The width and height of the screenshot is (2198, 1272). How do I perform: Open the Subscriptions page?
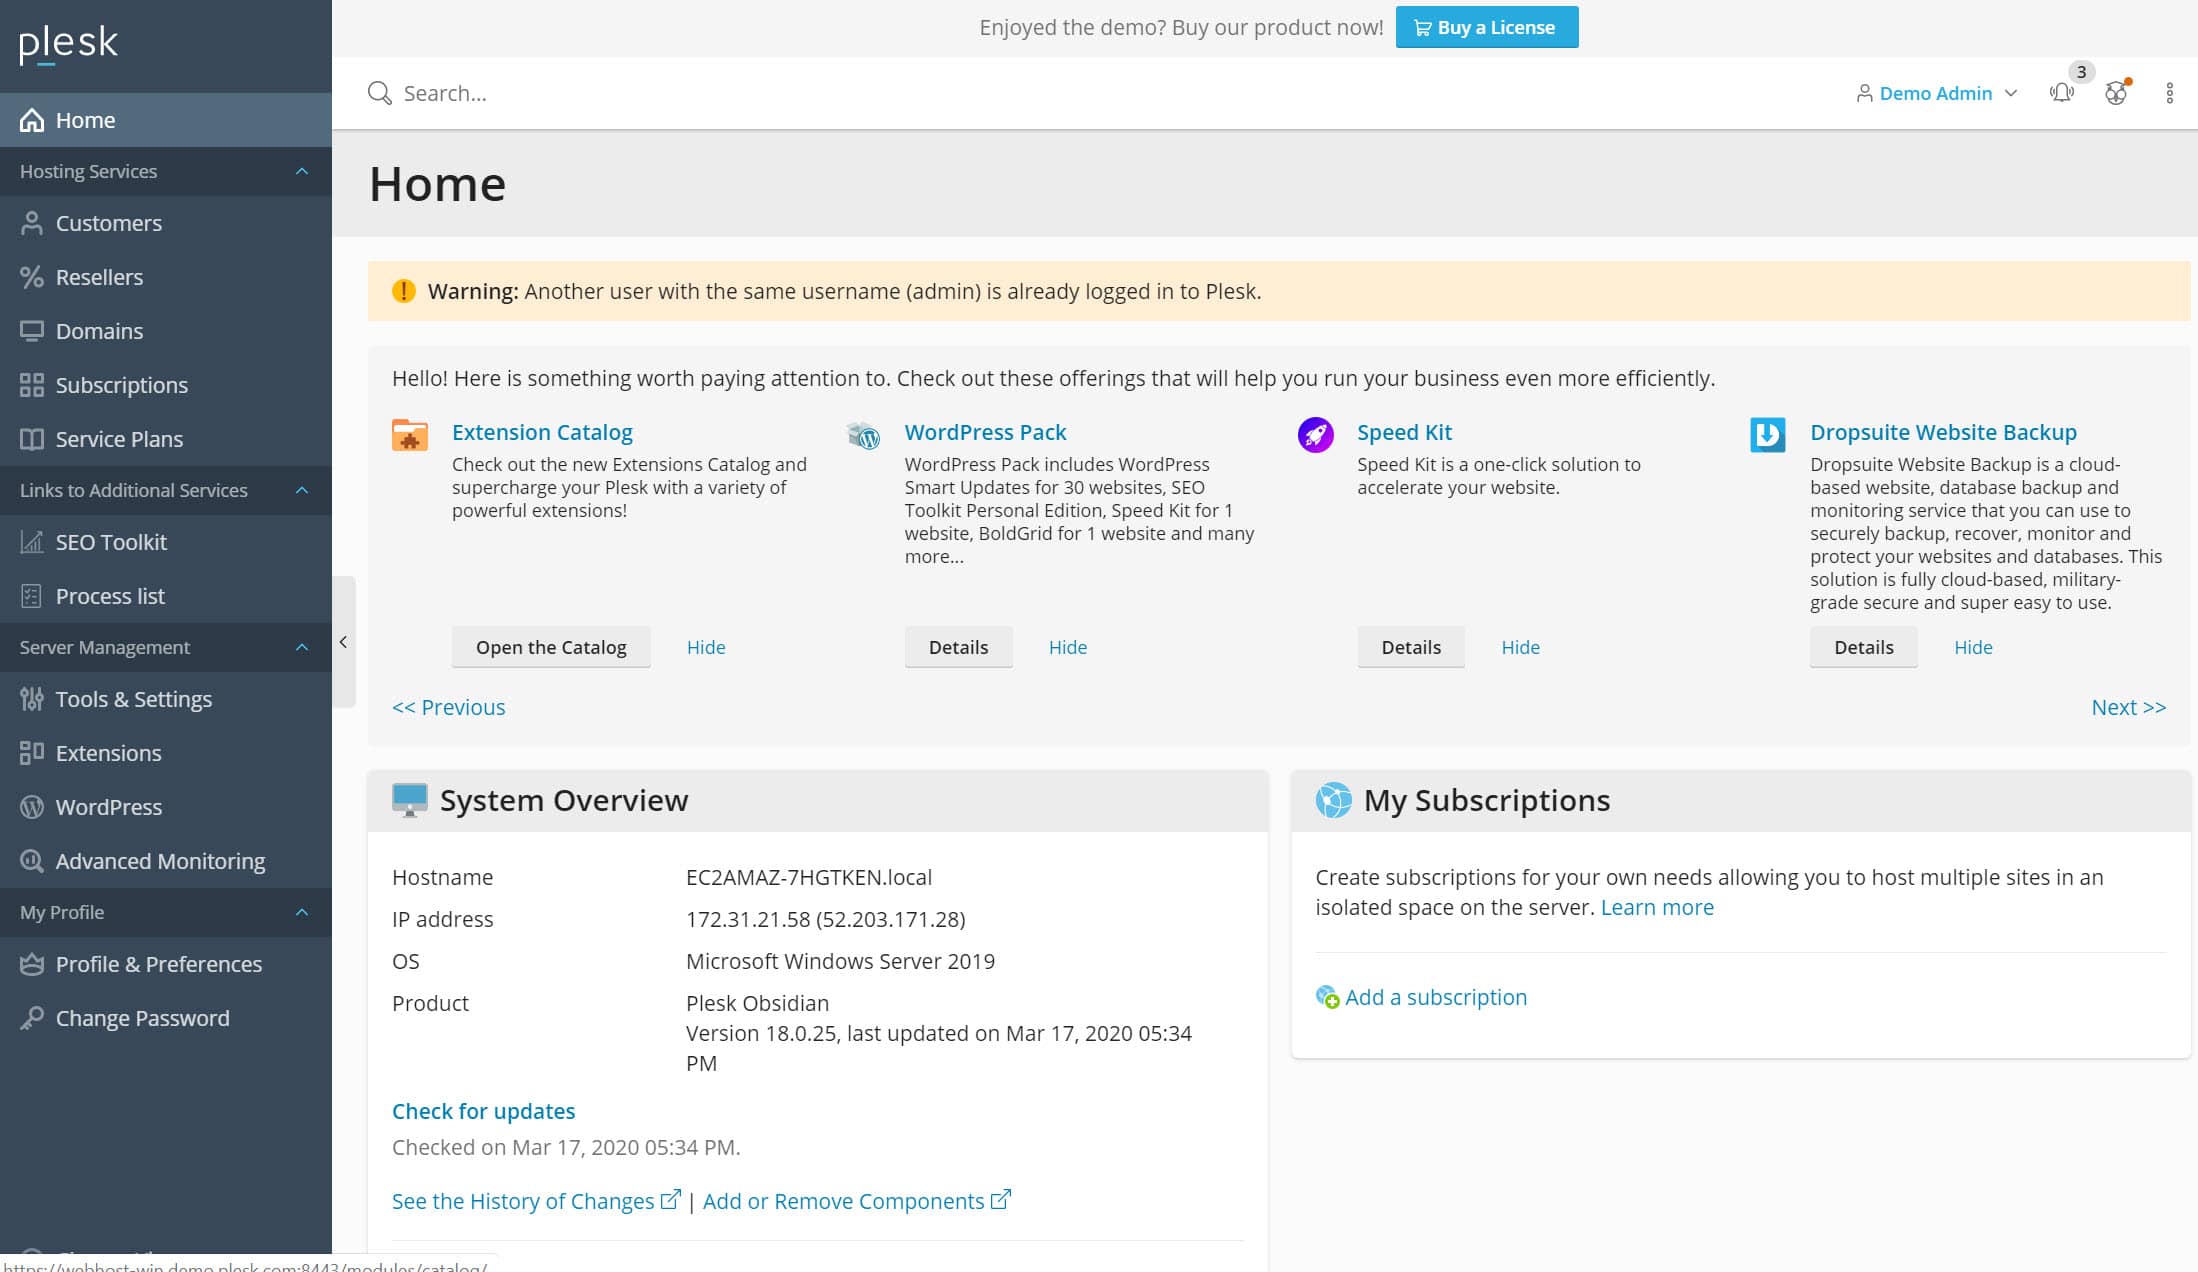(x=121, y=384)
